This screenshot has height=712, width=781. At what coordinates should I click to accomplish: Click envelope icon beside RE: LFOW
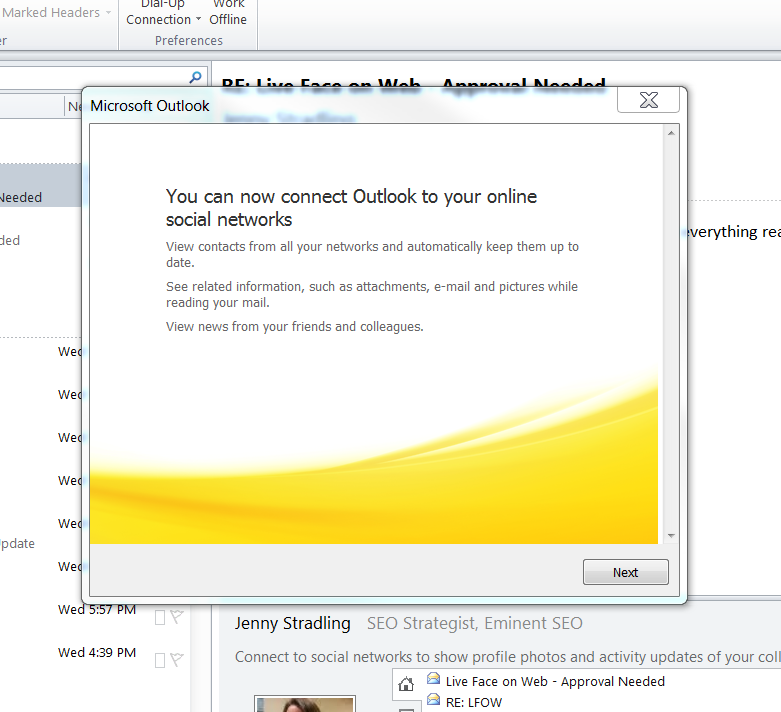433,700
